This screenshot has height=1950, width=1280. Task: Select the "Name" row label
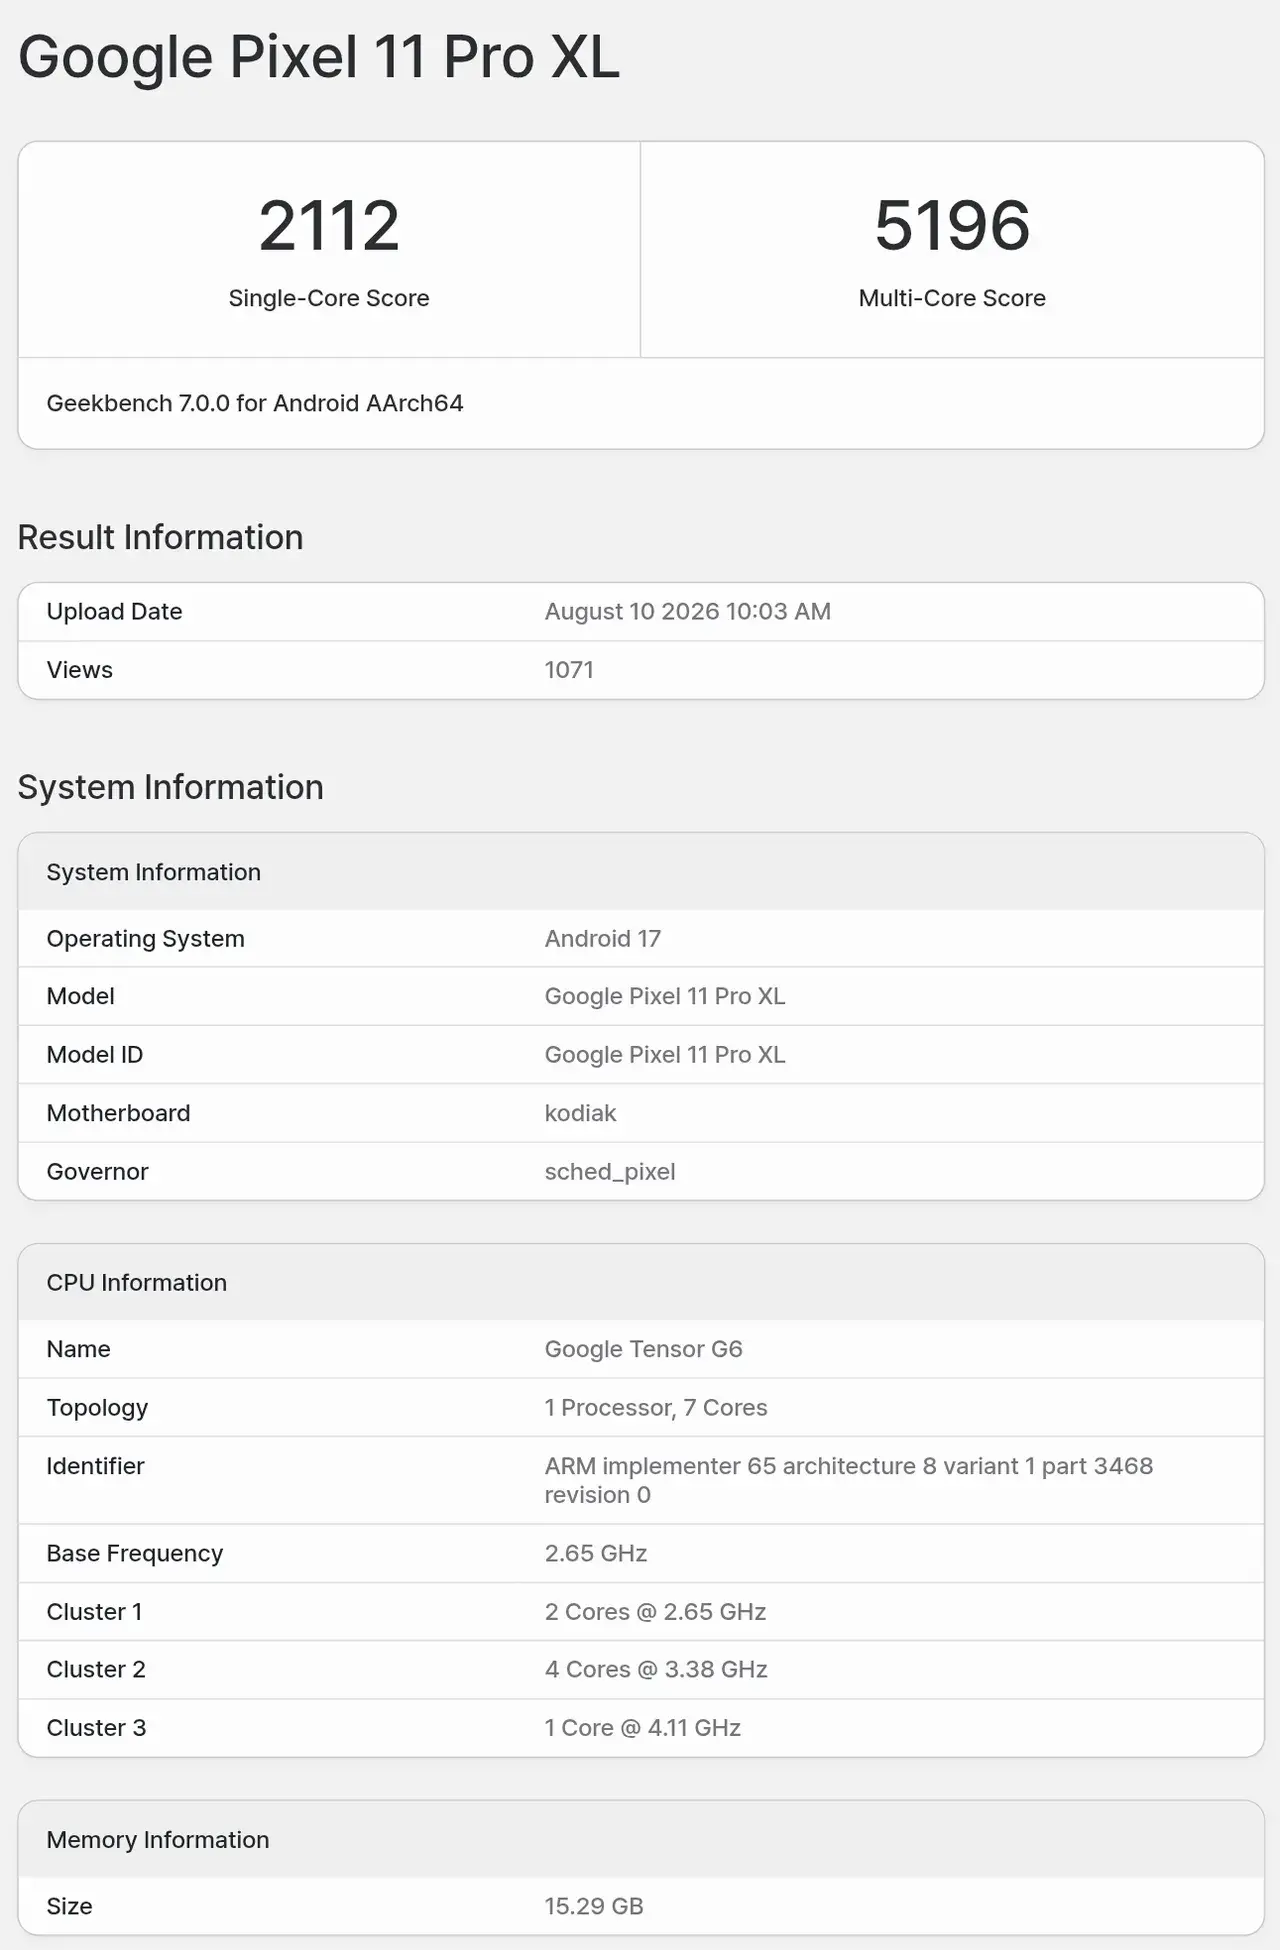78,1349
